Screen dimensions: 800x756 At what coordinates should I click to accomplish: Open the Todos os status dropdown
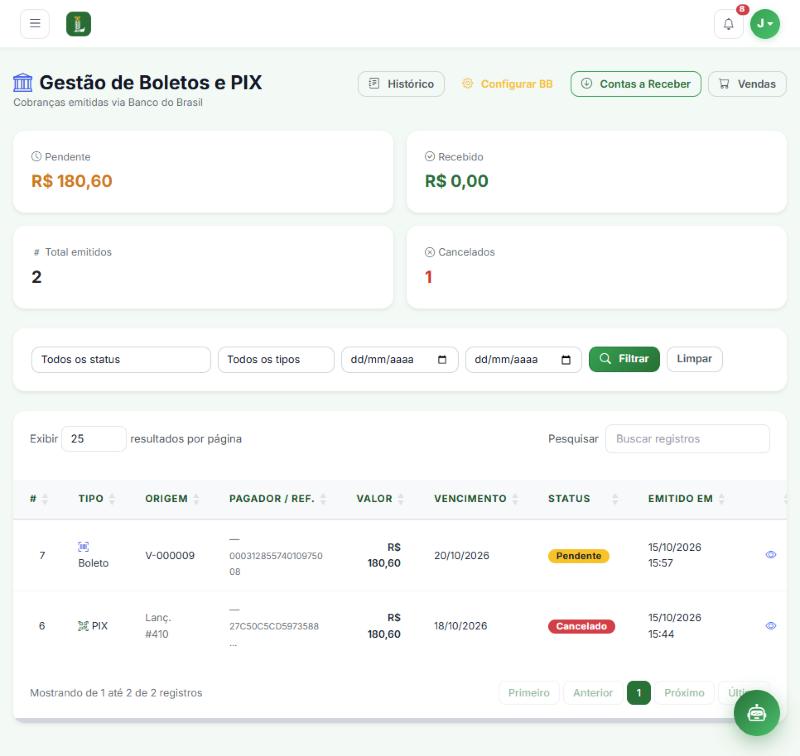[x=121, y=360]
